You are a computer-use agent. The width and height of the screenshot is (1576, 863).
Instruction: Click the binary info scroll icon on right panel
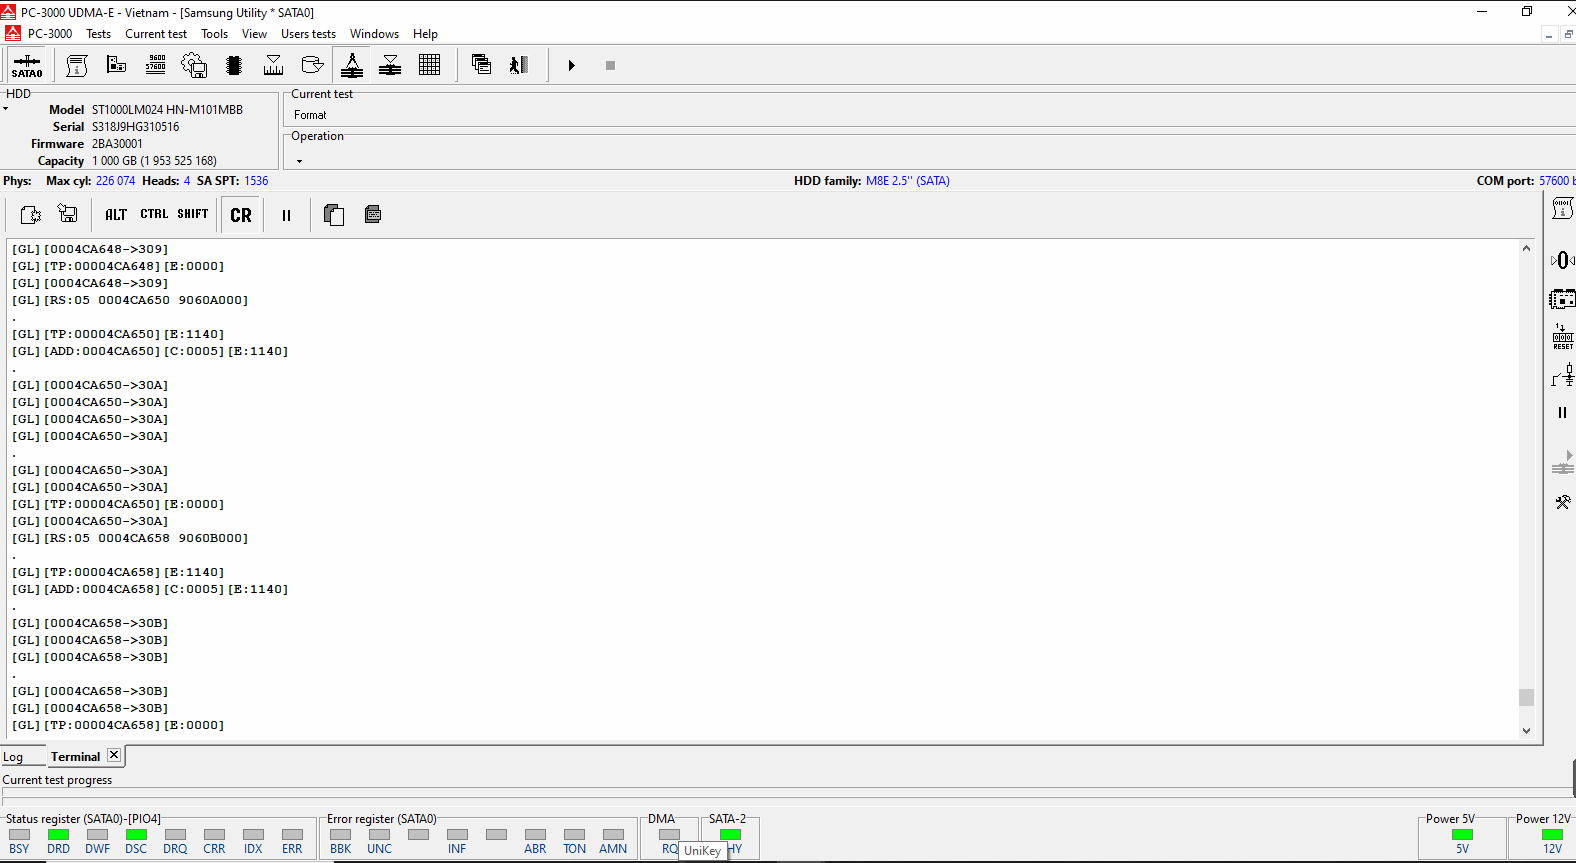(x=1562, y=208)
